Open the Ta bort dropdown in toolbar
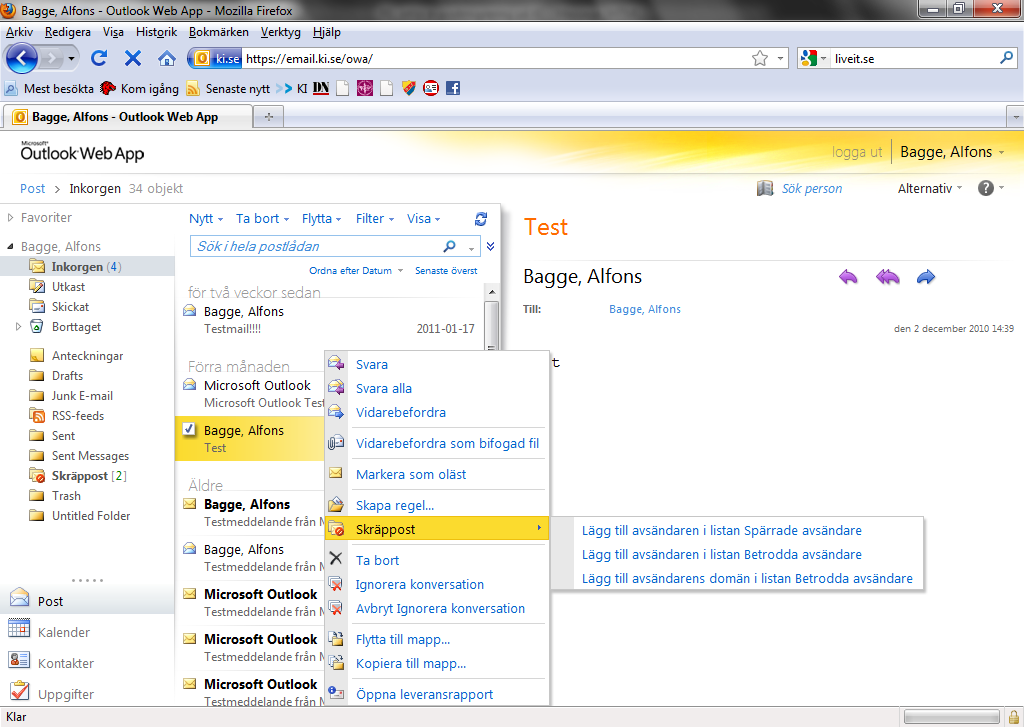Image resolution: width=1024 pixels, height=728 pixels. click(262, 219)
